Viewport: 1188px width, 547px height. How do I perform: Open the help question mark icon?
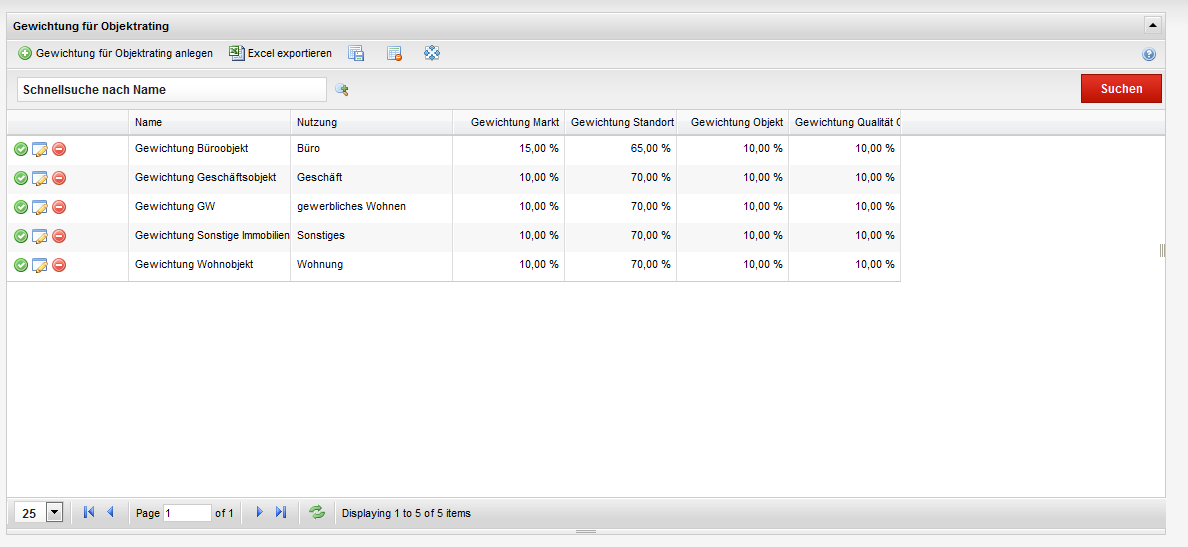[1149, 55]
